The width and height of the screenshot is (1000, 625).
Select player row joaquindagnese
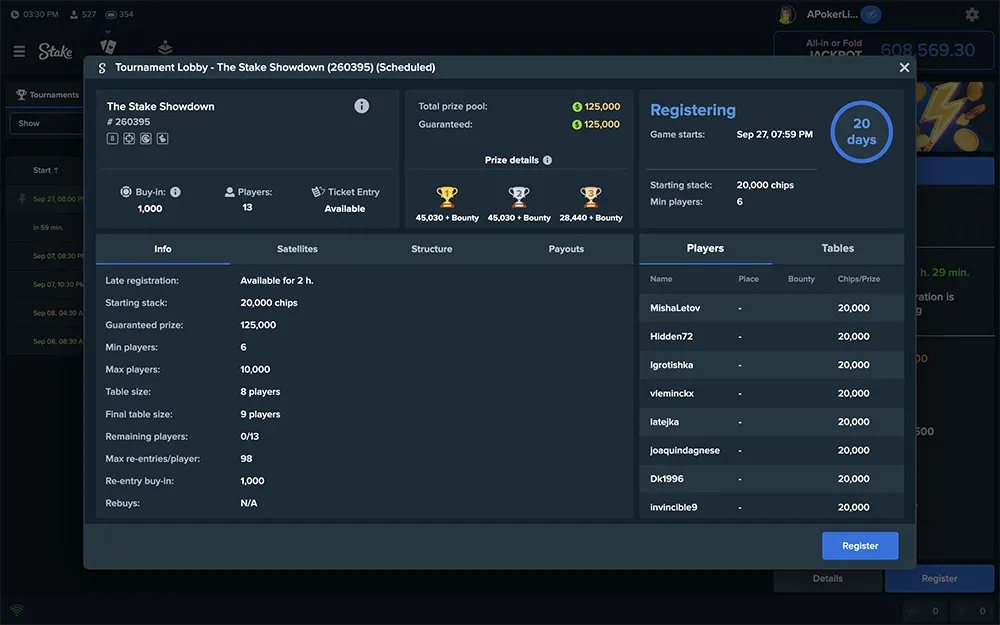tap(772, 450)
